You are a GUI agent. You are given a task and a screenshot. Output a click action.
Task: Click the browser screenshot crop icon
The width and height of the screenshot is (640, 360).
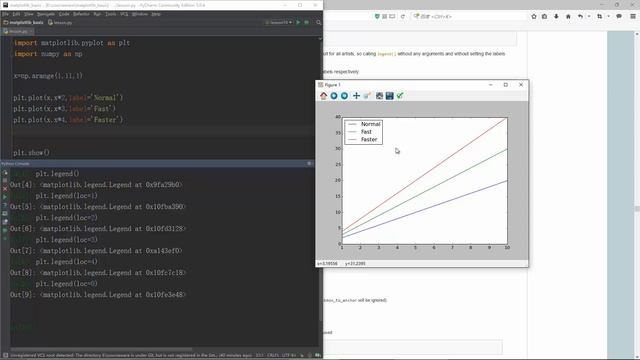(x=600, y=16)
